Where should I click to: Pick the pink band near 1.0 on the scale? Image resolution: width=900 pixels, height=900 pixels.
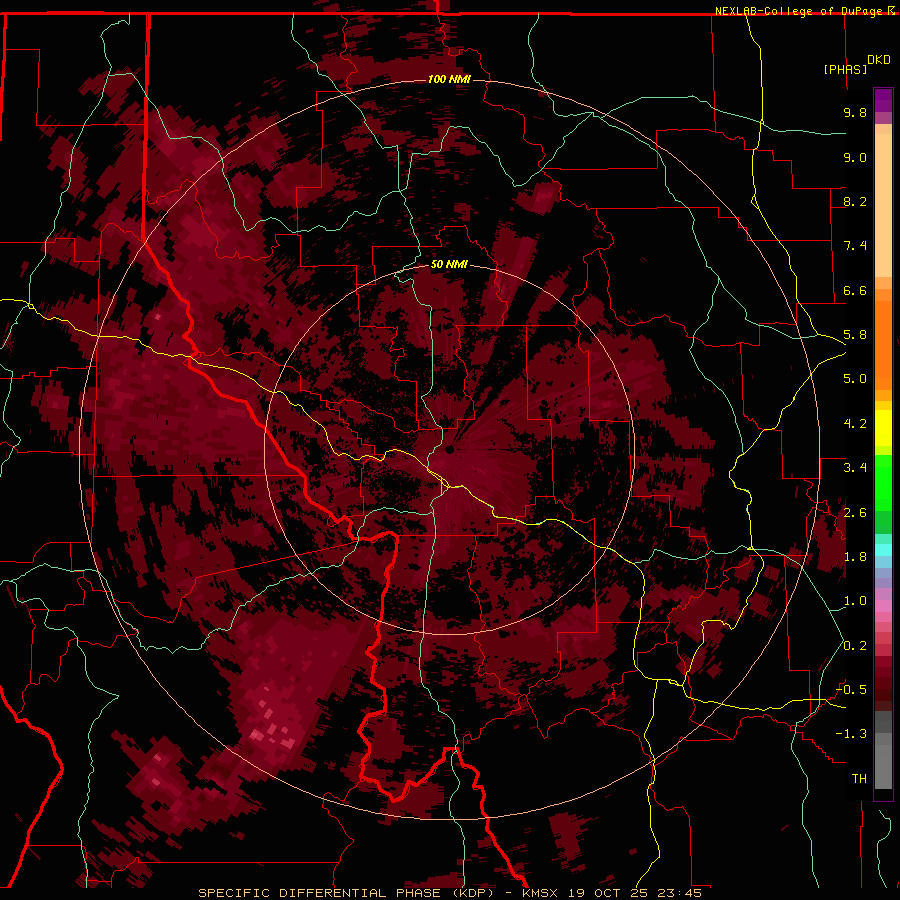[x=883, y=605]
